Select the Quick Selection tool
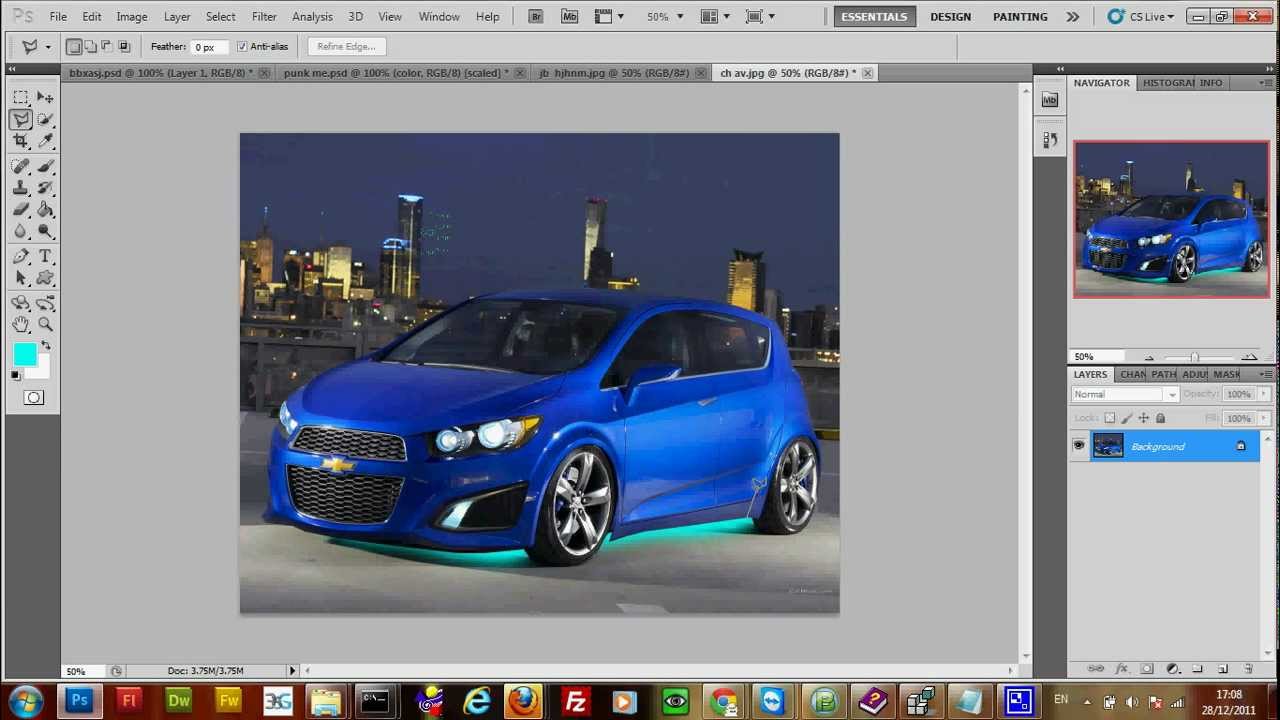Image resolution: width=1280 pixels, height=720 pixels. pyautogui.click(x=45, y=119)
